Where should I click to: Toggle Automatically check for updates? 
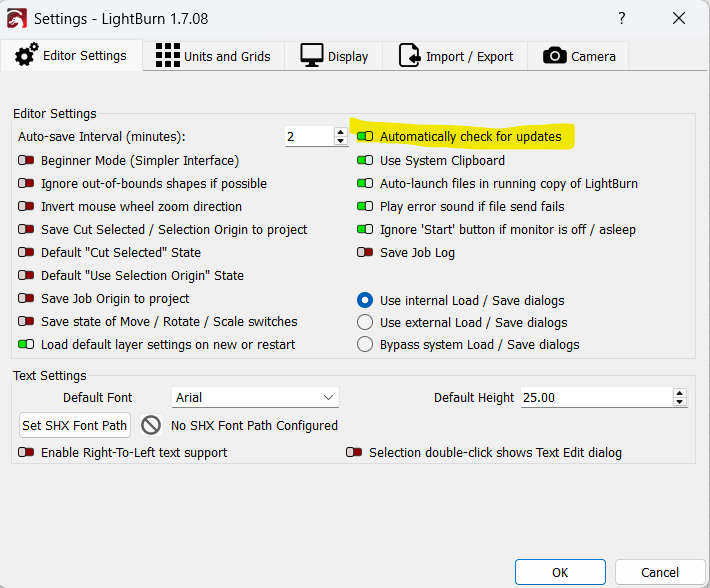point(365,136)
